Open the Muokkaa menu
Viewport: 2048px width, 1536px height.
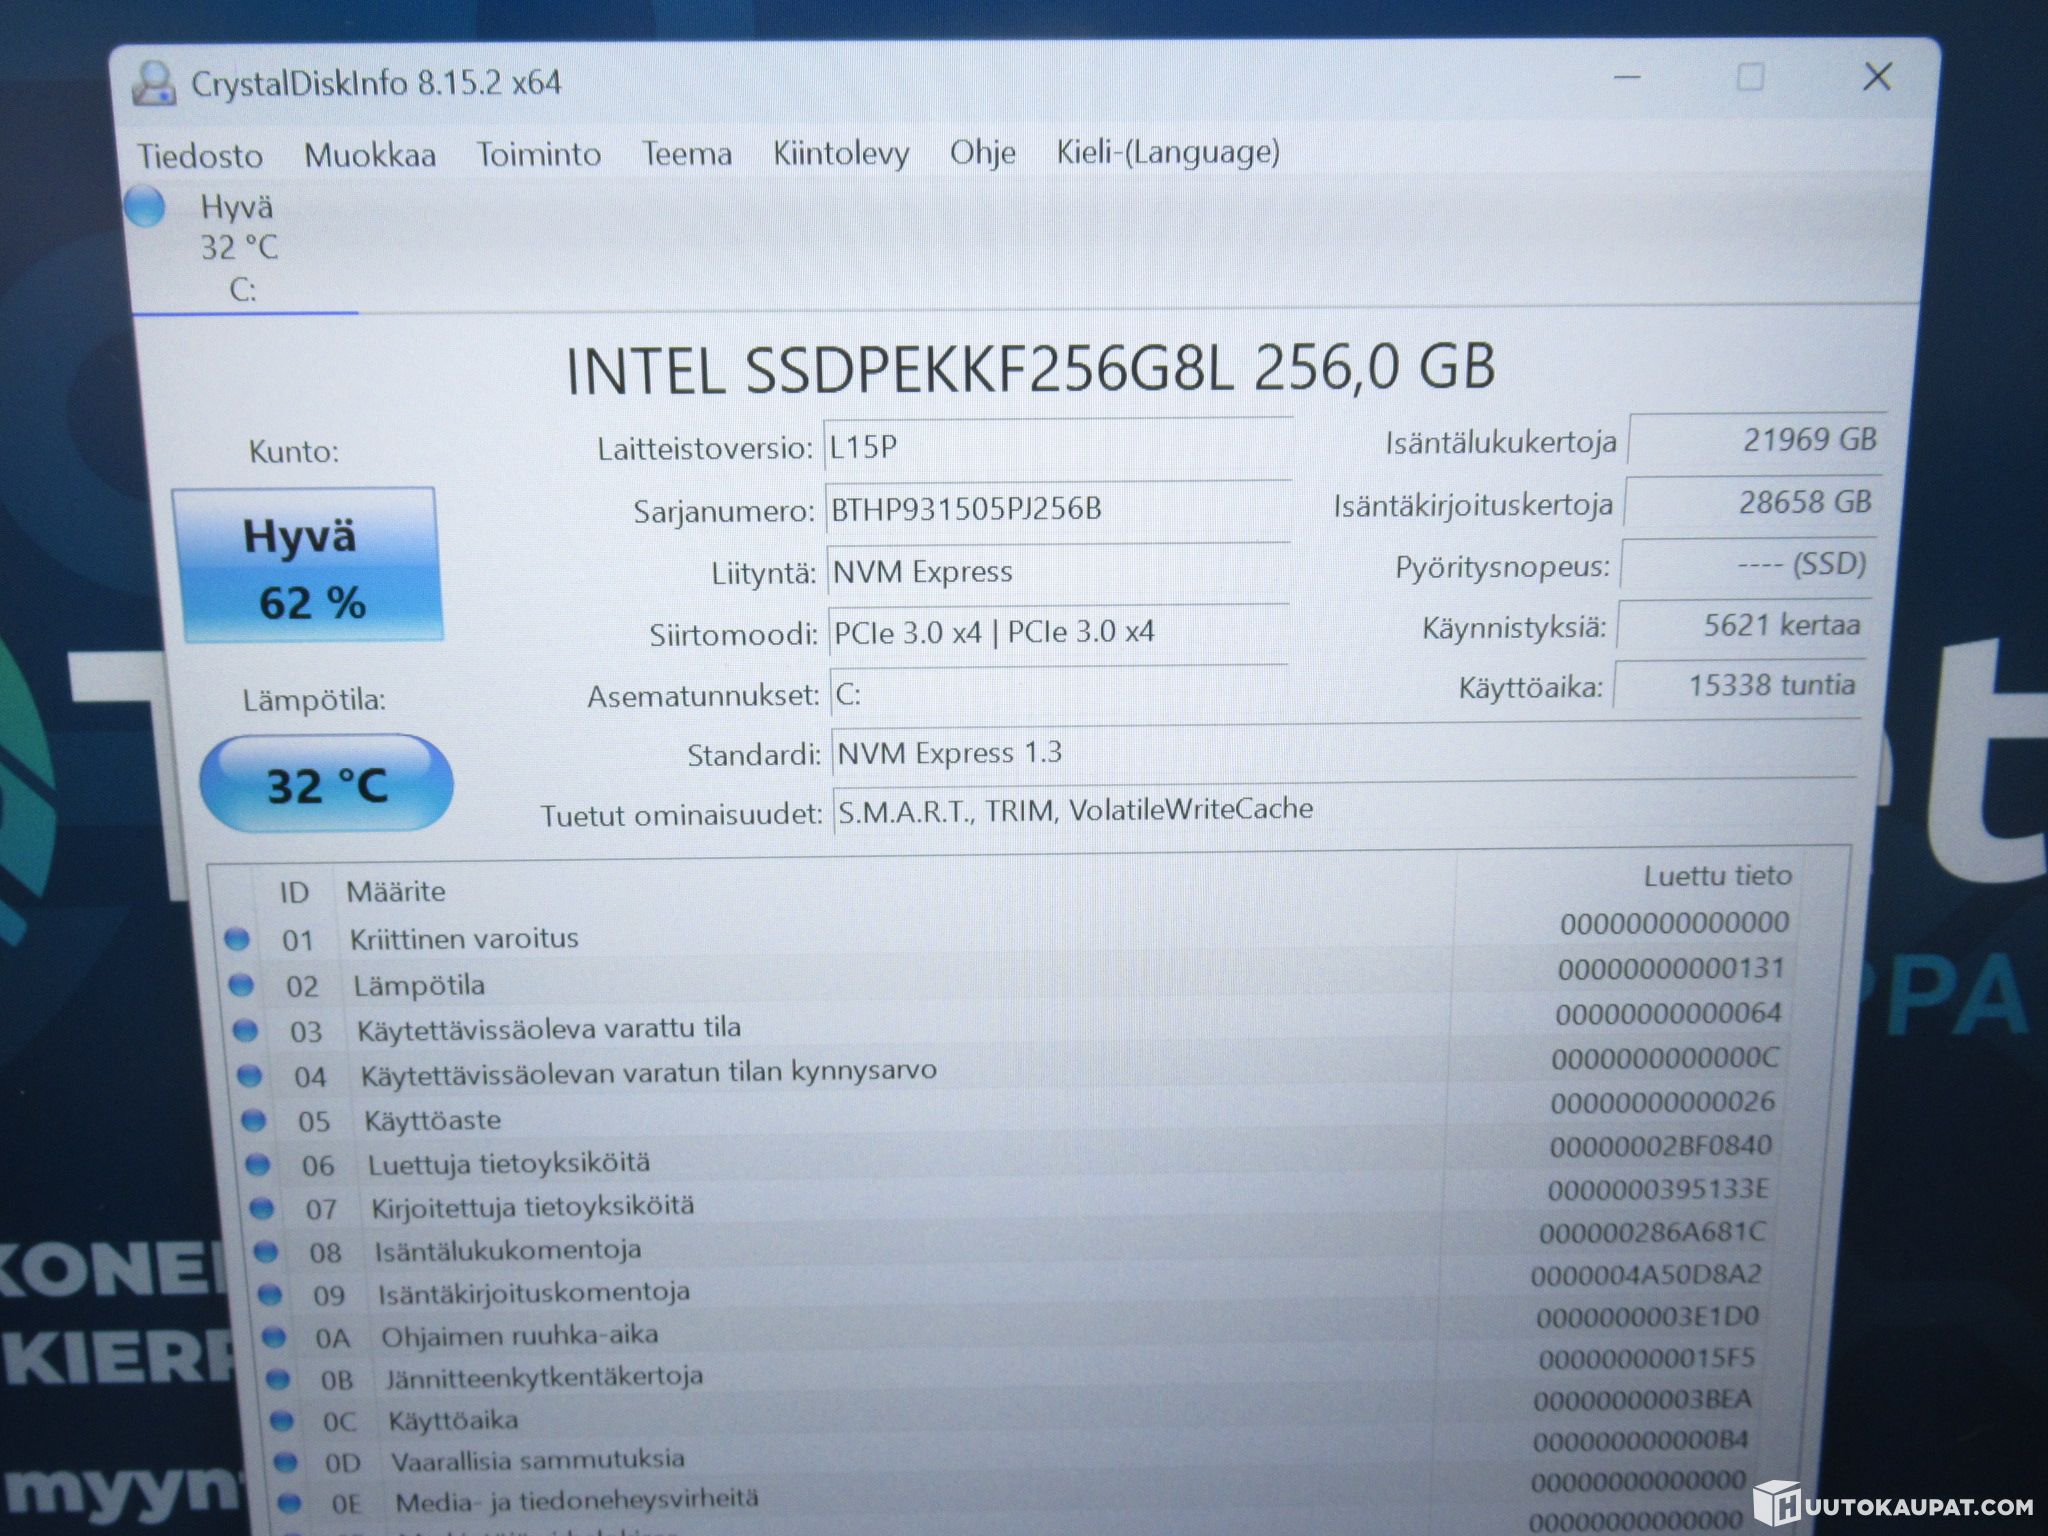click(x=370, y=155)
